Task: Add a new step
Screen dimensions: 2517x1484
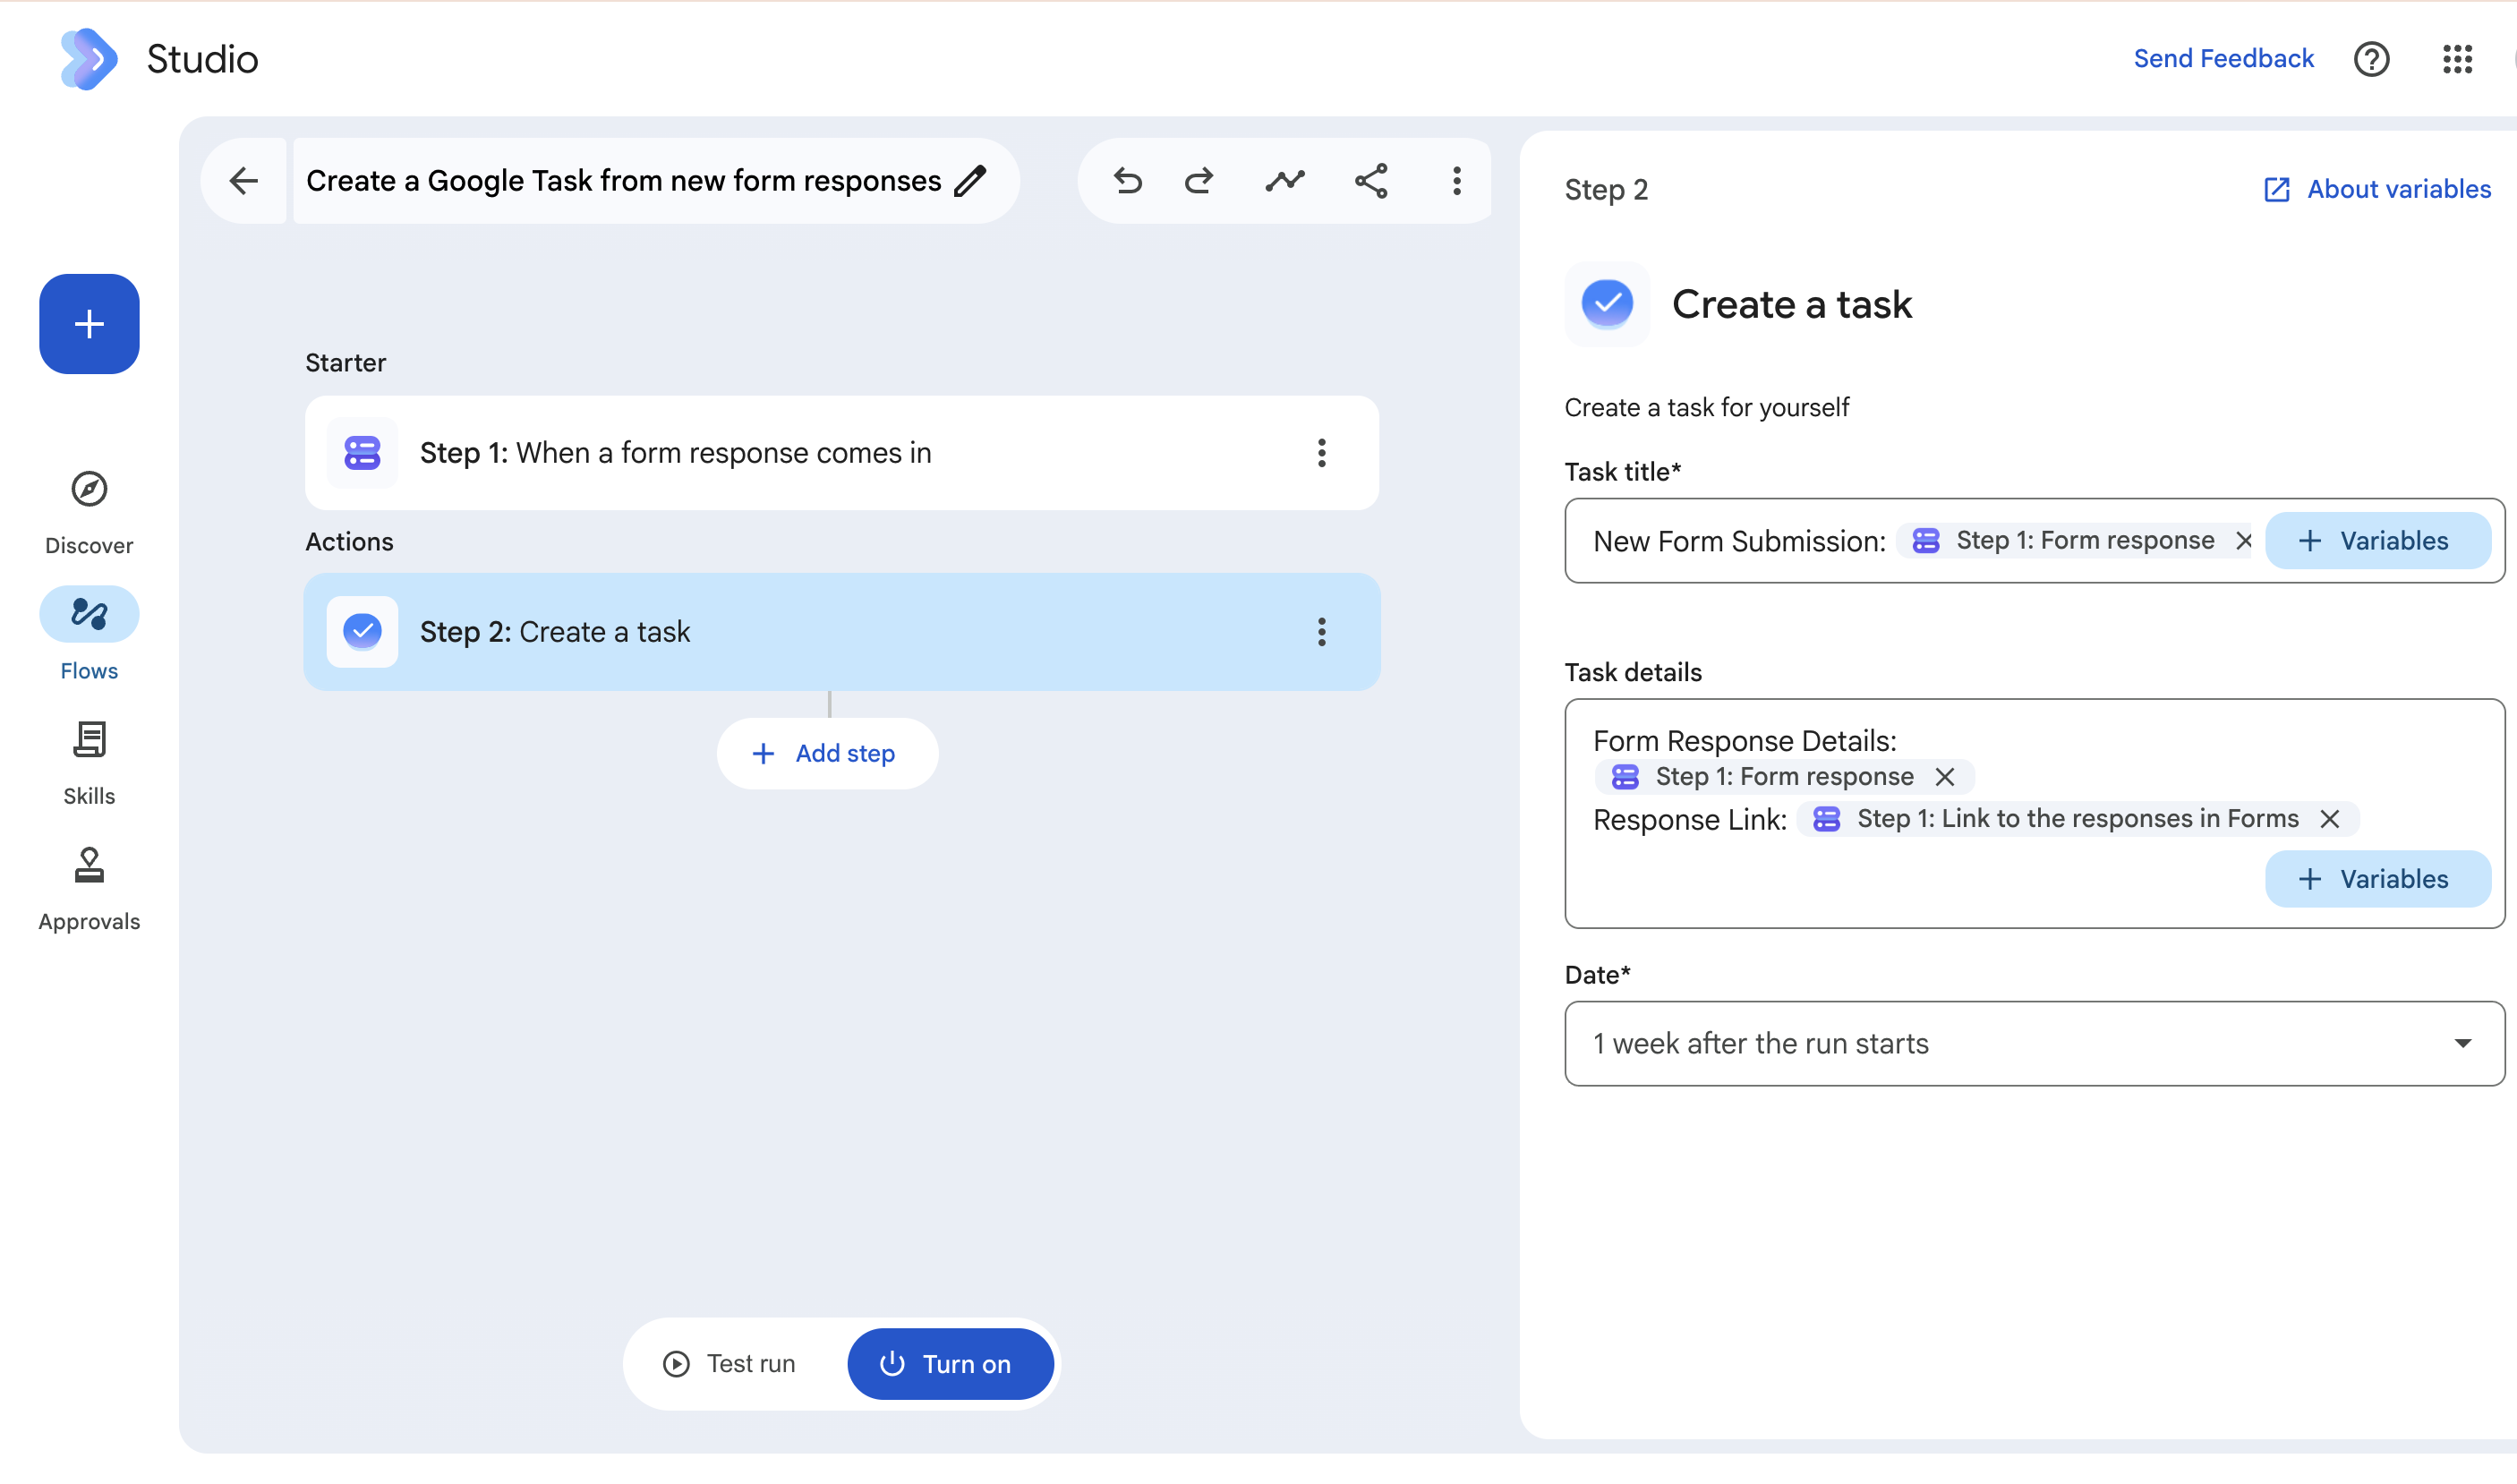Action: pos(827,753)
